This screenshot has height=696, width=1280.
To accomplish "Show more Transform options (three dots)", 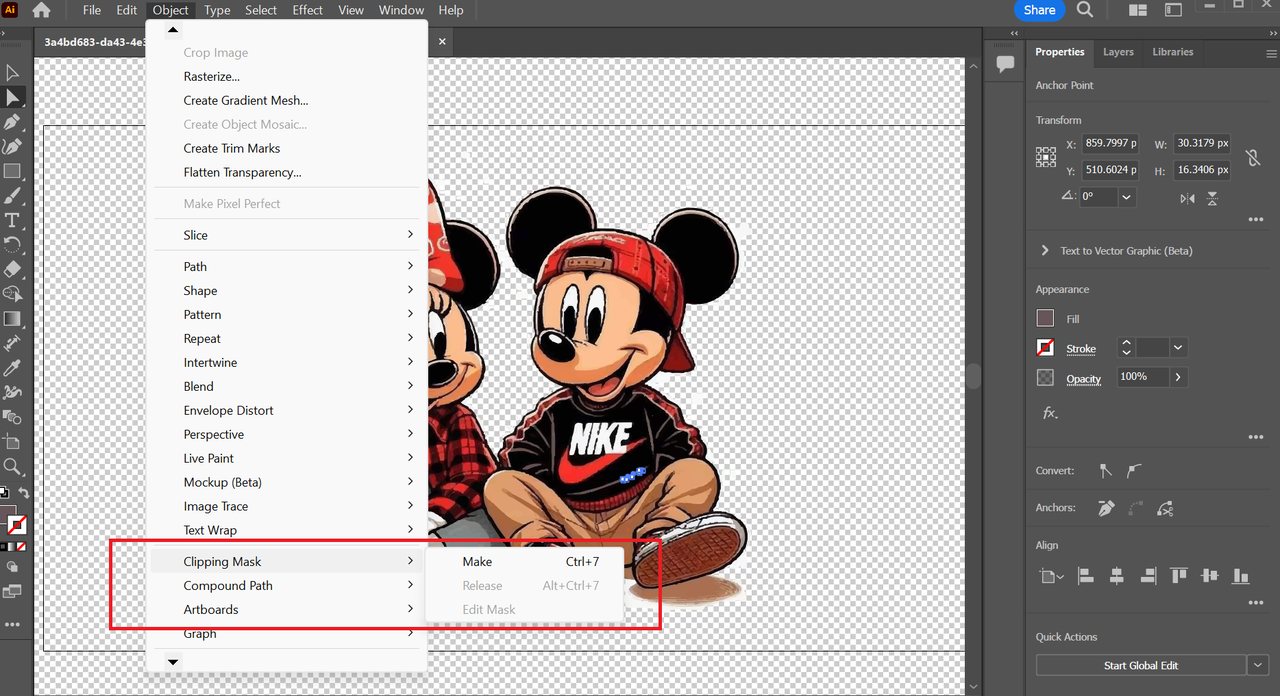I will pyautogui.click(x=1256, y=220).
